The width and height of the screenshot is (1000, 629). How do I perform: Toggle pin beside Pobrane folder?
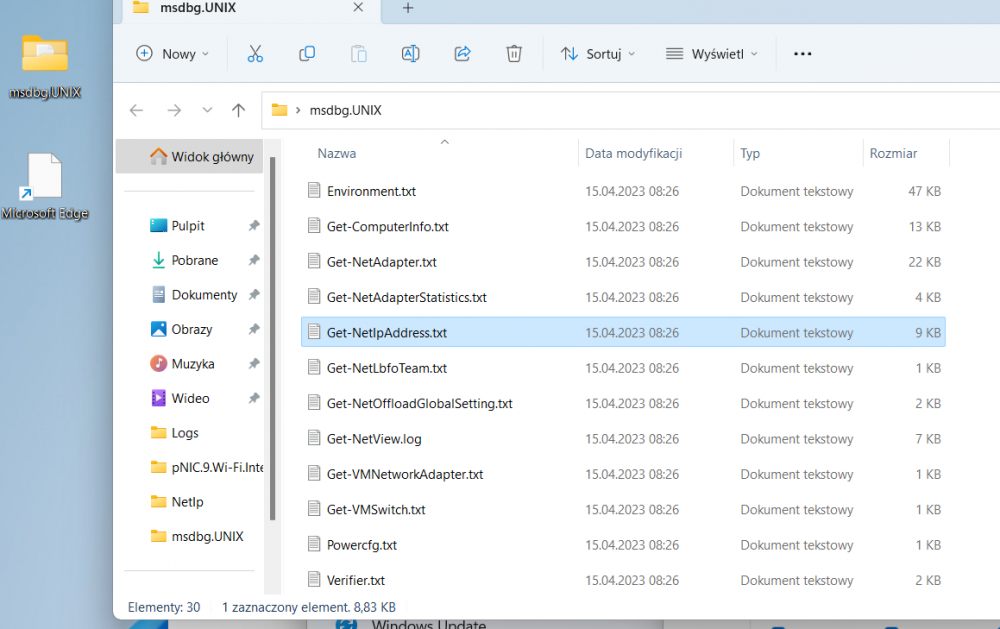click(254, 260)
